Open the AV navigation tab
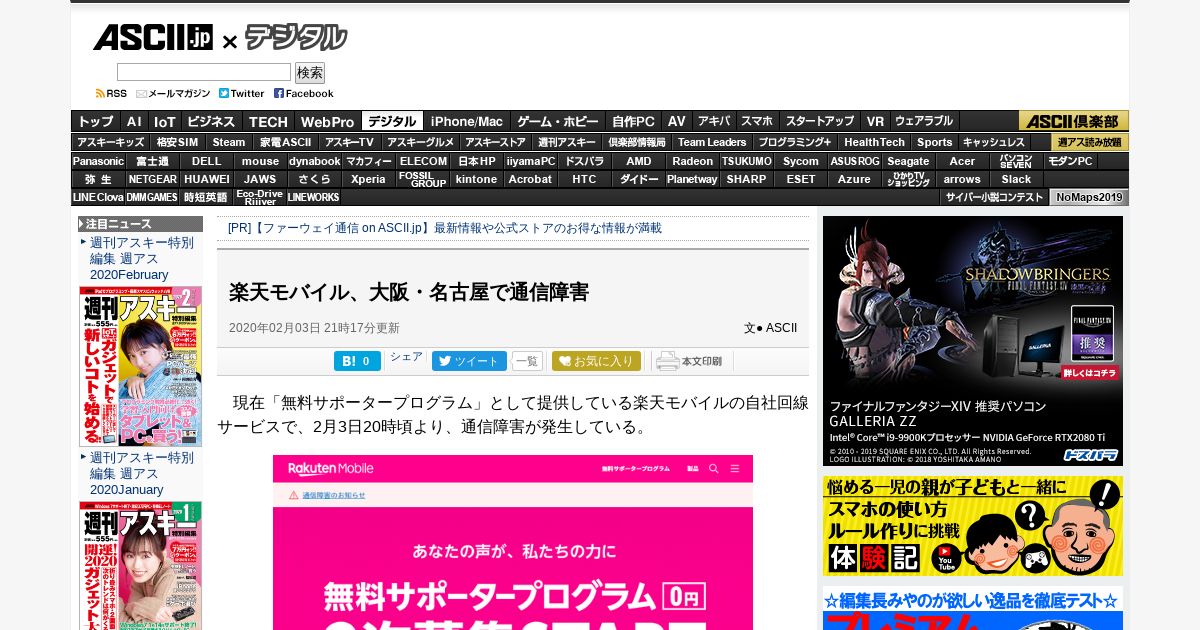 pyautogui.click(x=677, y=121)
